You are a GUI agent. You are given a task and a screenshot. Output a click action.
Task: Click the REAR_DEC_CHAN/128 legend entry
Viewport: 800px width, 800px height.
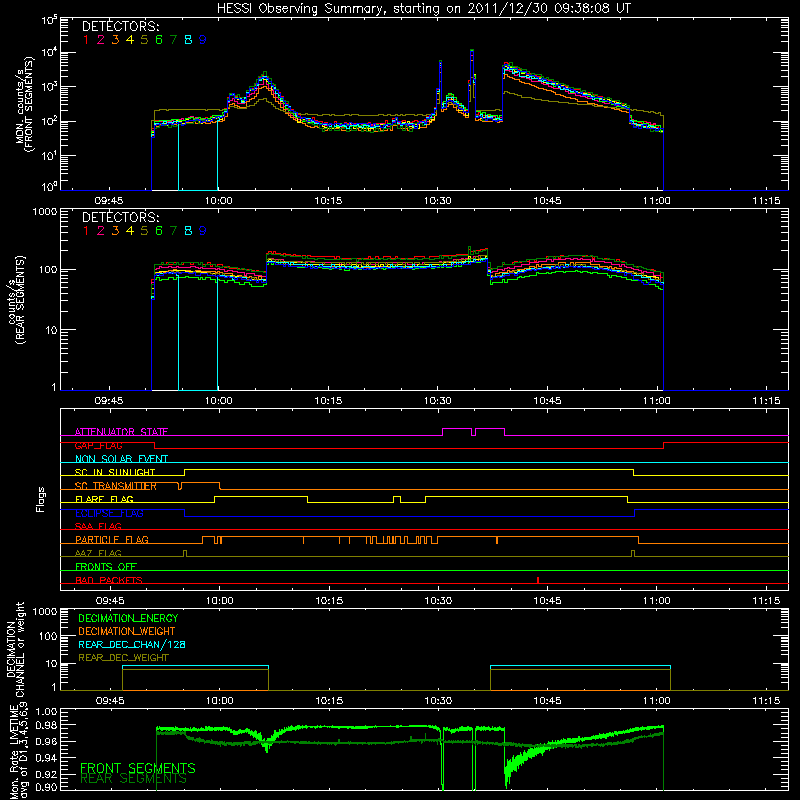(132, 644)
